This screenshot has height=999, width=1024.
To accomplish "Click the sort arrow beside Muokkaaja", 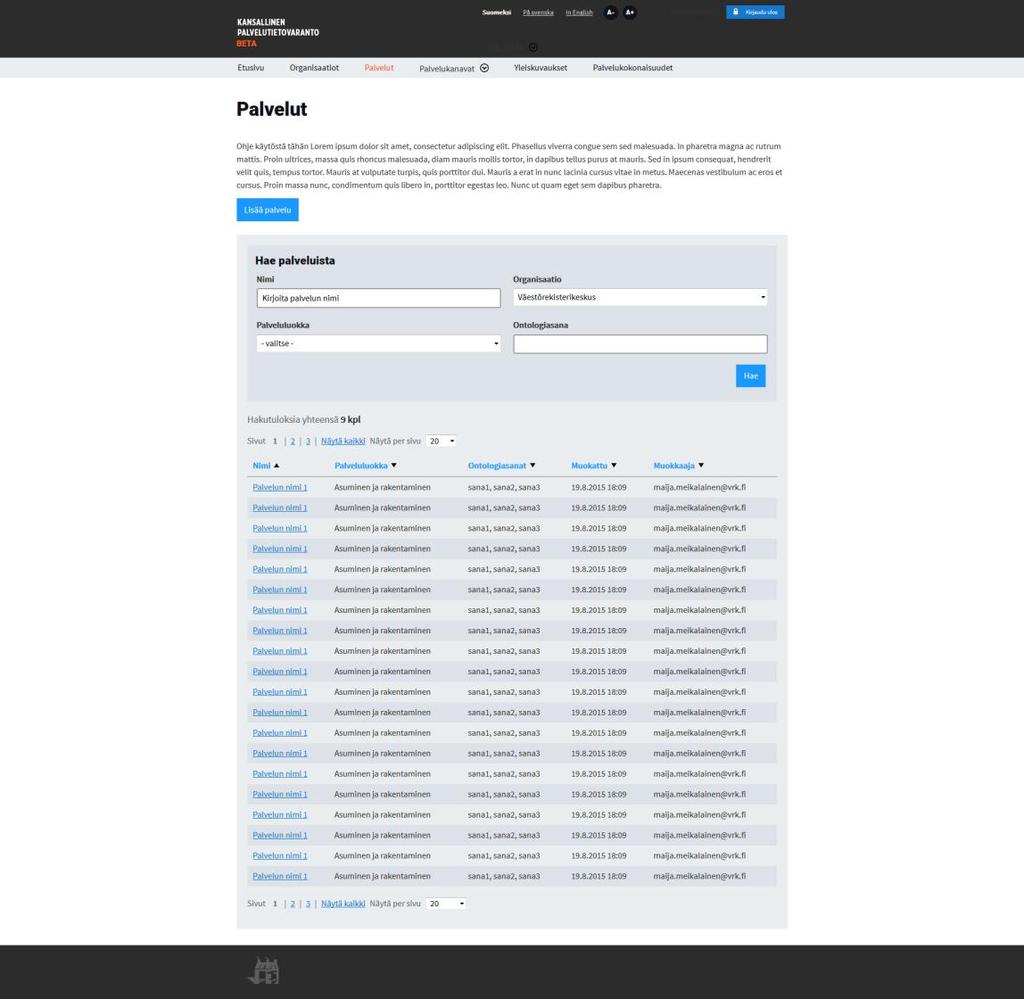I will (701, 466).
